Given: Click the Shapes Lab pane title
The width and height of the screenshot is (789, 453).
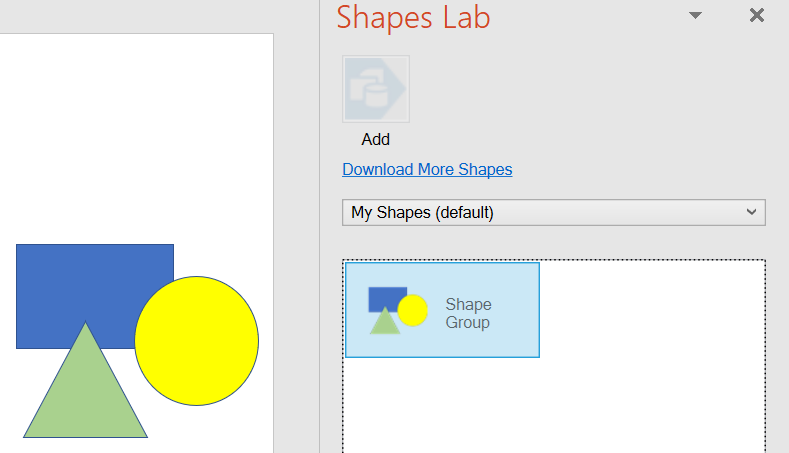Looking at the screenshot, I should click(x=413, y=17).
